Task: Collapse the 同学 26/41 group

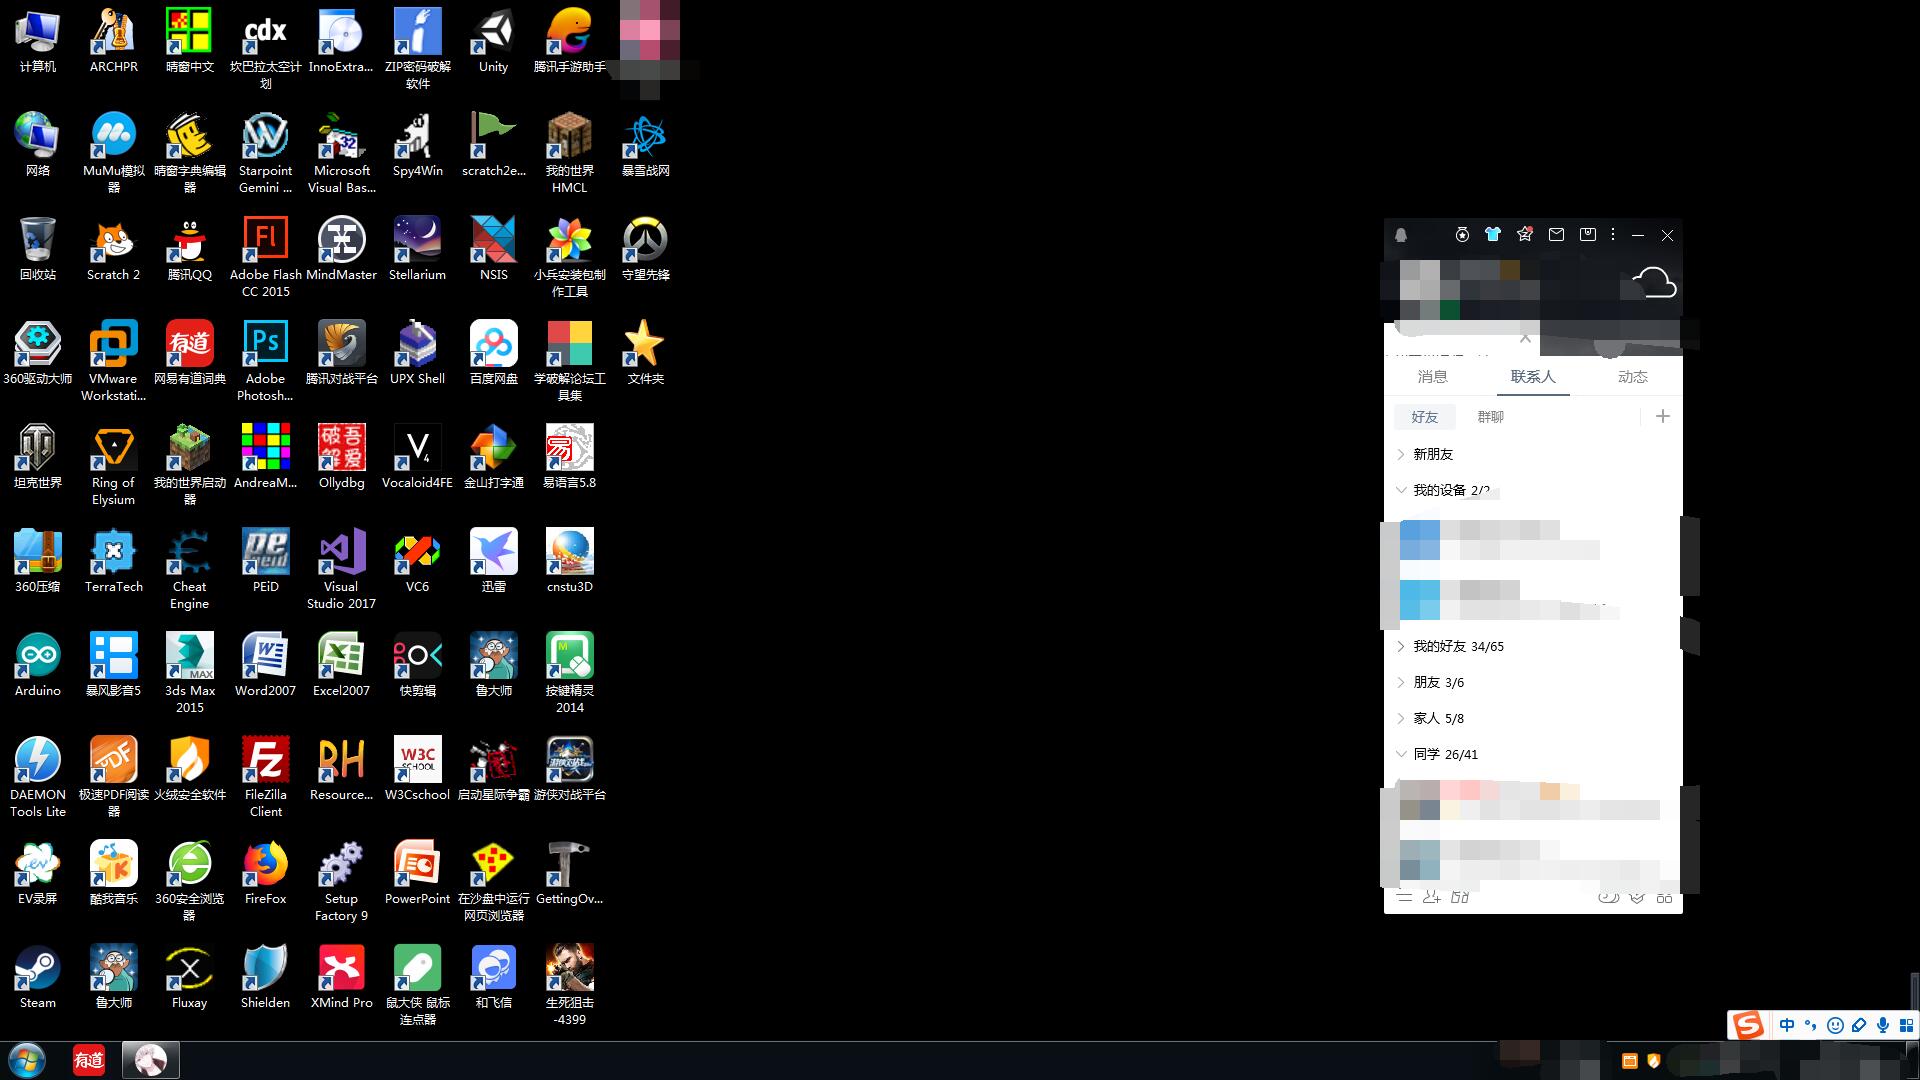Action: [1445, 754]
